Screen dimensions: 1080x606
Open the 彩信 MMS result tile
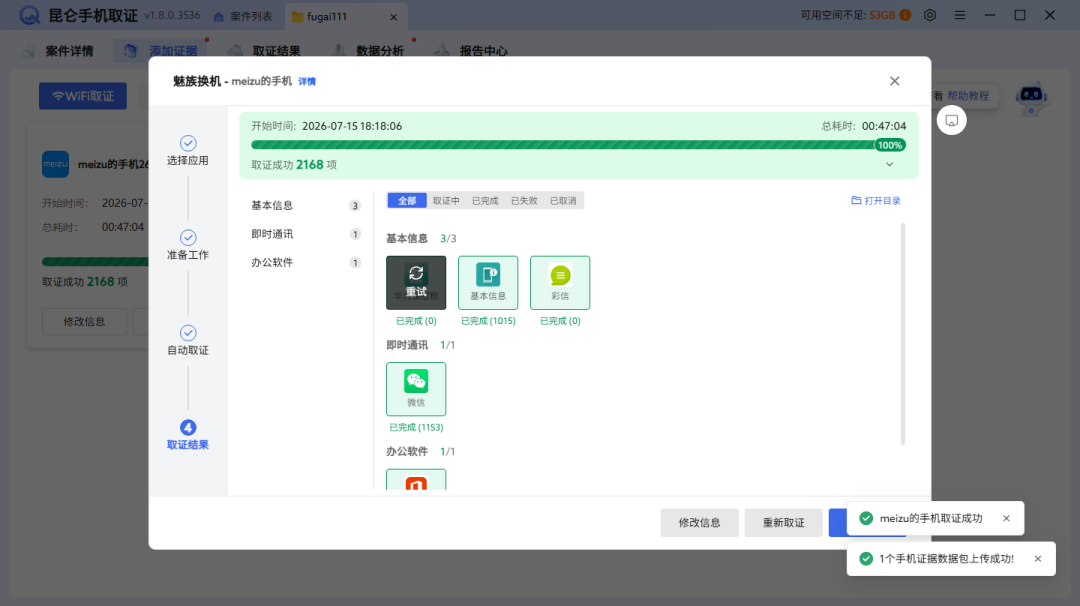[x=560, y=282]
